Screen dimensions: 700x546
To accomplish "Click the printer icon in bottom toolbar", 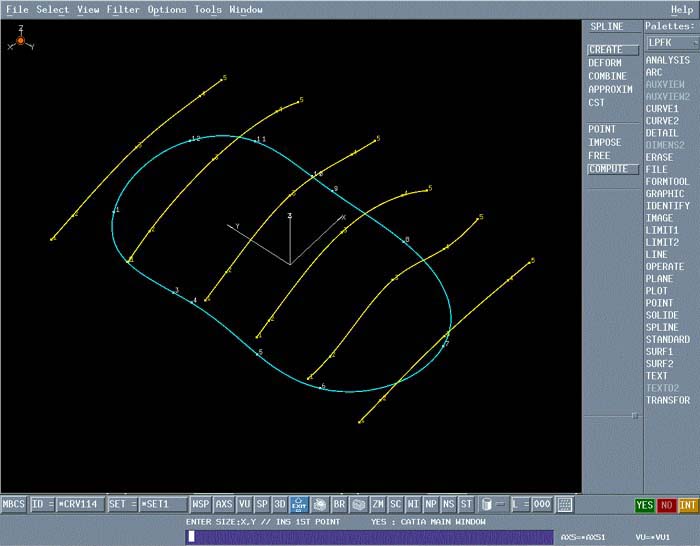I will (x=320, y=505).
